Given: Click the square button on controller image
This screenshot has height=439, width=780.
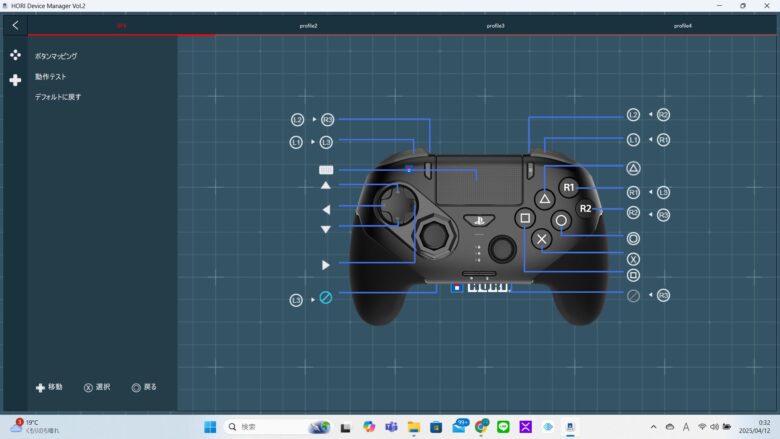Looking at the screenshot, I should pos(525,218).
